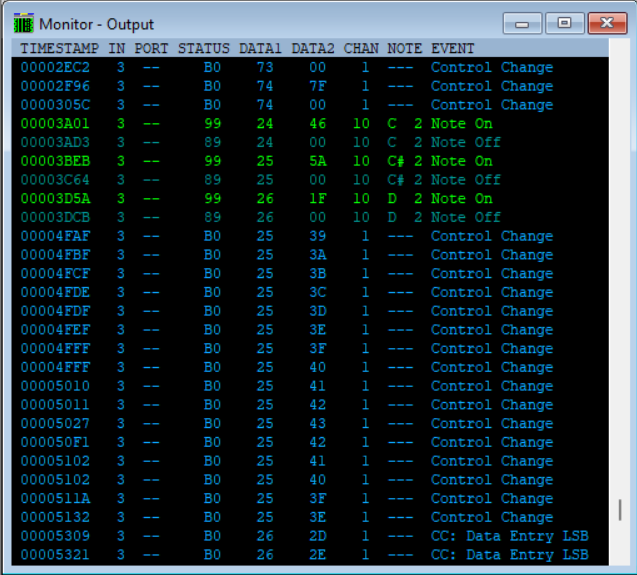The image size is (637, 575).
Task: Select timestamp 000050F1
Action: pyautogui.click(x=55, y=442)
